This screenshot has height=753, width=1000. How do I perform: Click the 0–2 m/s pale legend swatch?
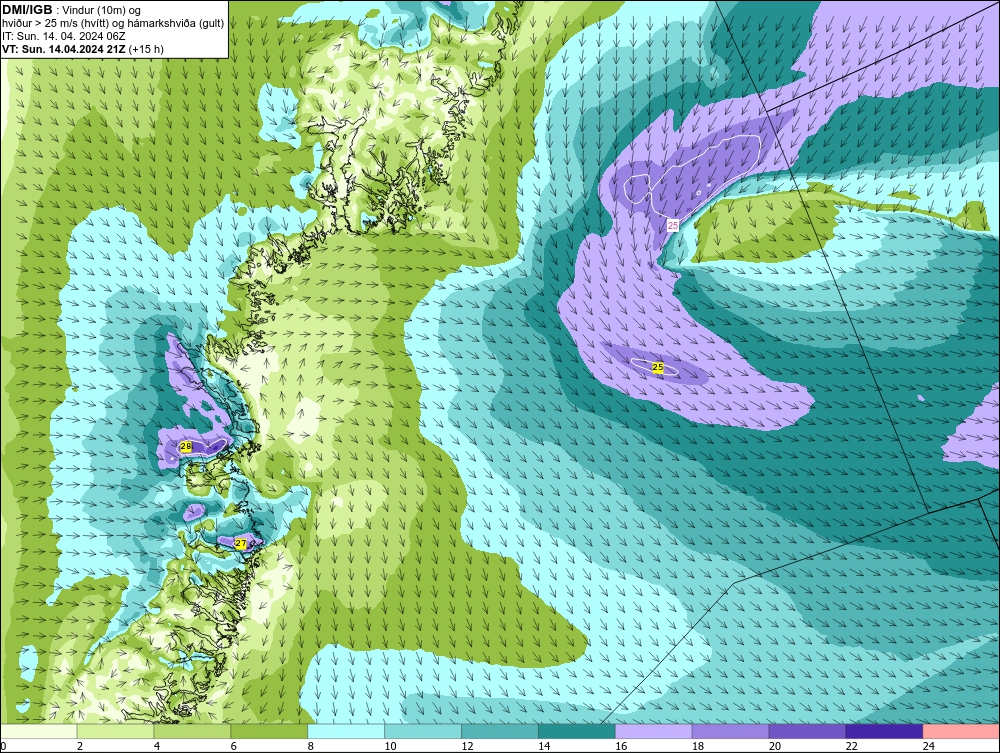tap(39, 731)
